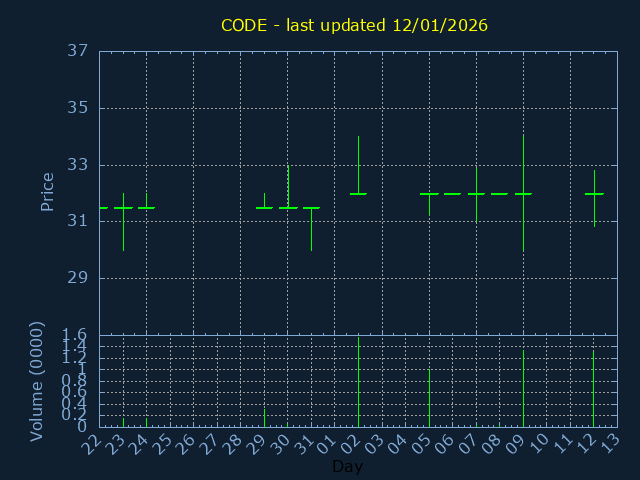
Task: Select the price candle for day 09
Action: tap(523, 194)
